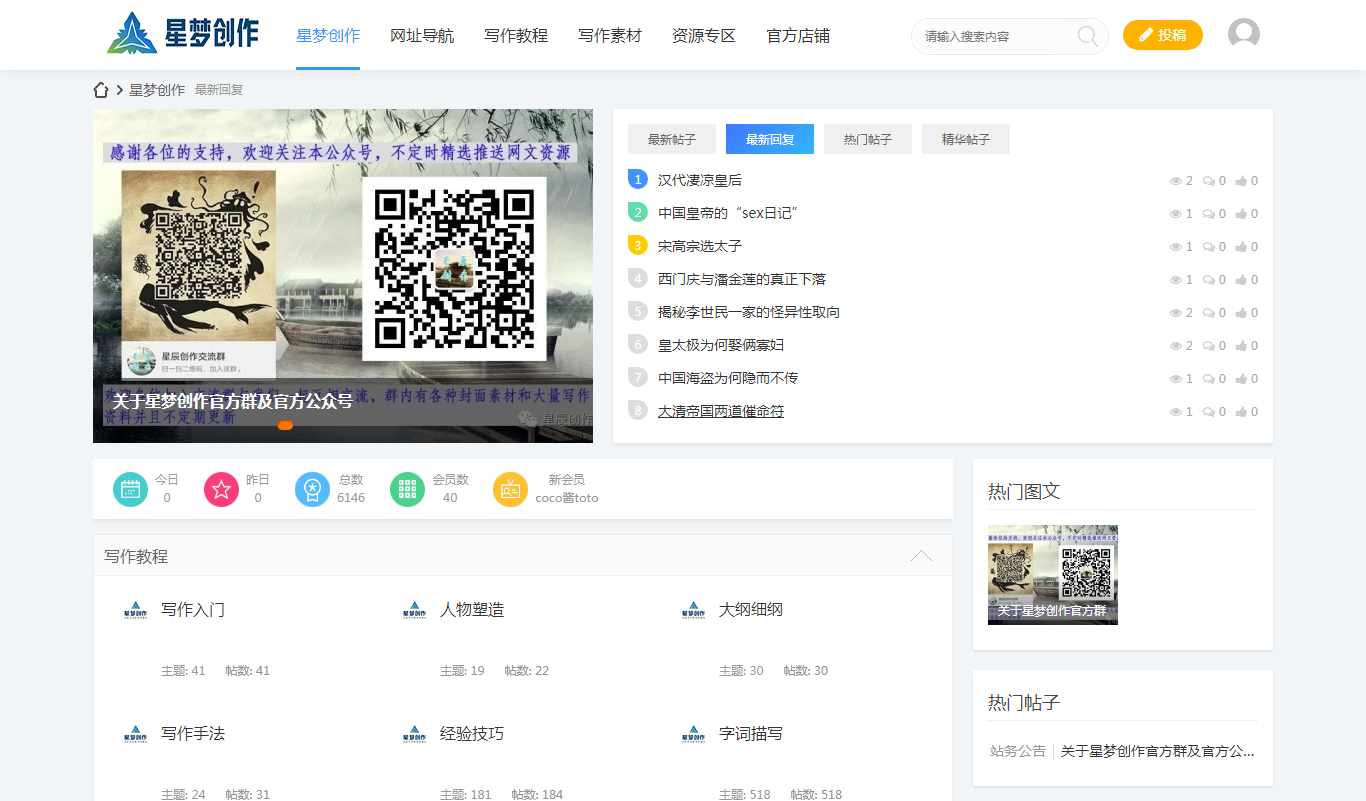Switch to the 最新回复 tab

[770, 139]
